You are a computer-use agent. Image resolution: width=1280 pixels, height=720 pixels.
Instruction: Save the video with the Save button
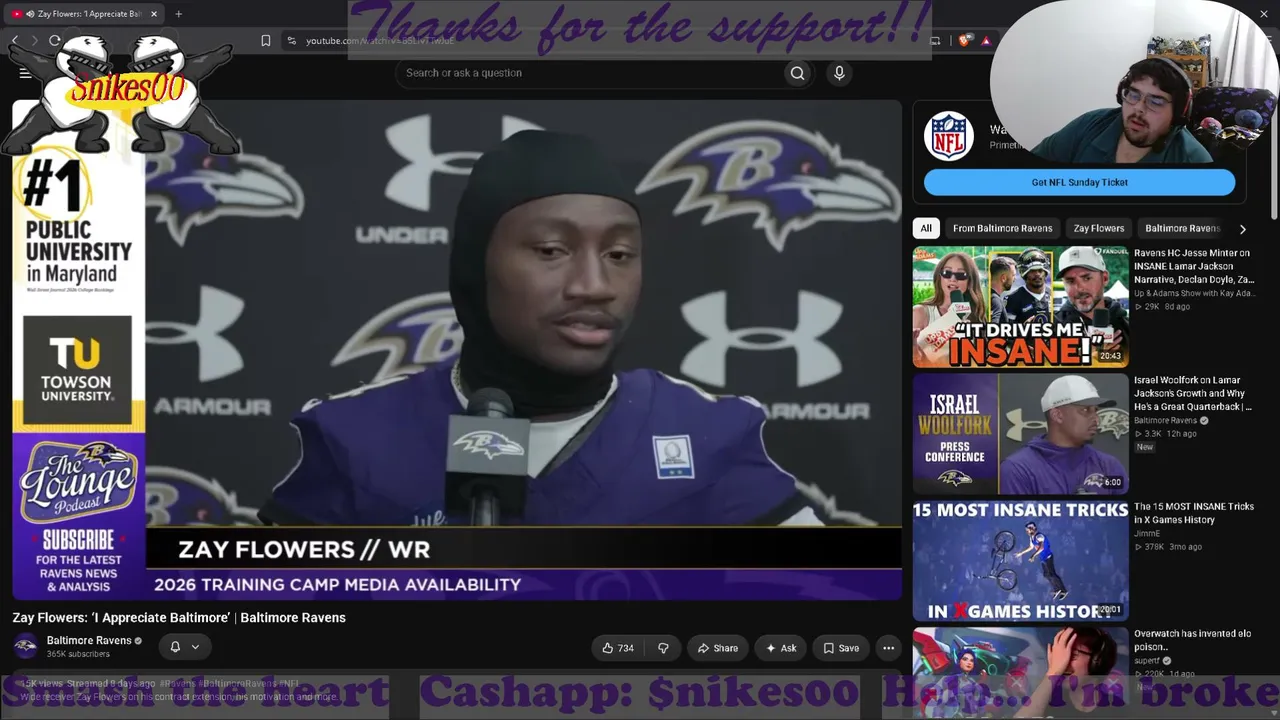(x=841, y=648)
